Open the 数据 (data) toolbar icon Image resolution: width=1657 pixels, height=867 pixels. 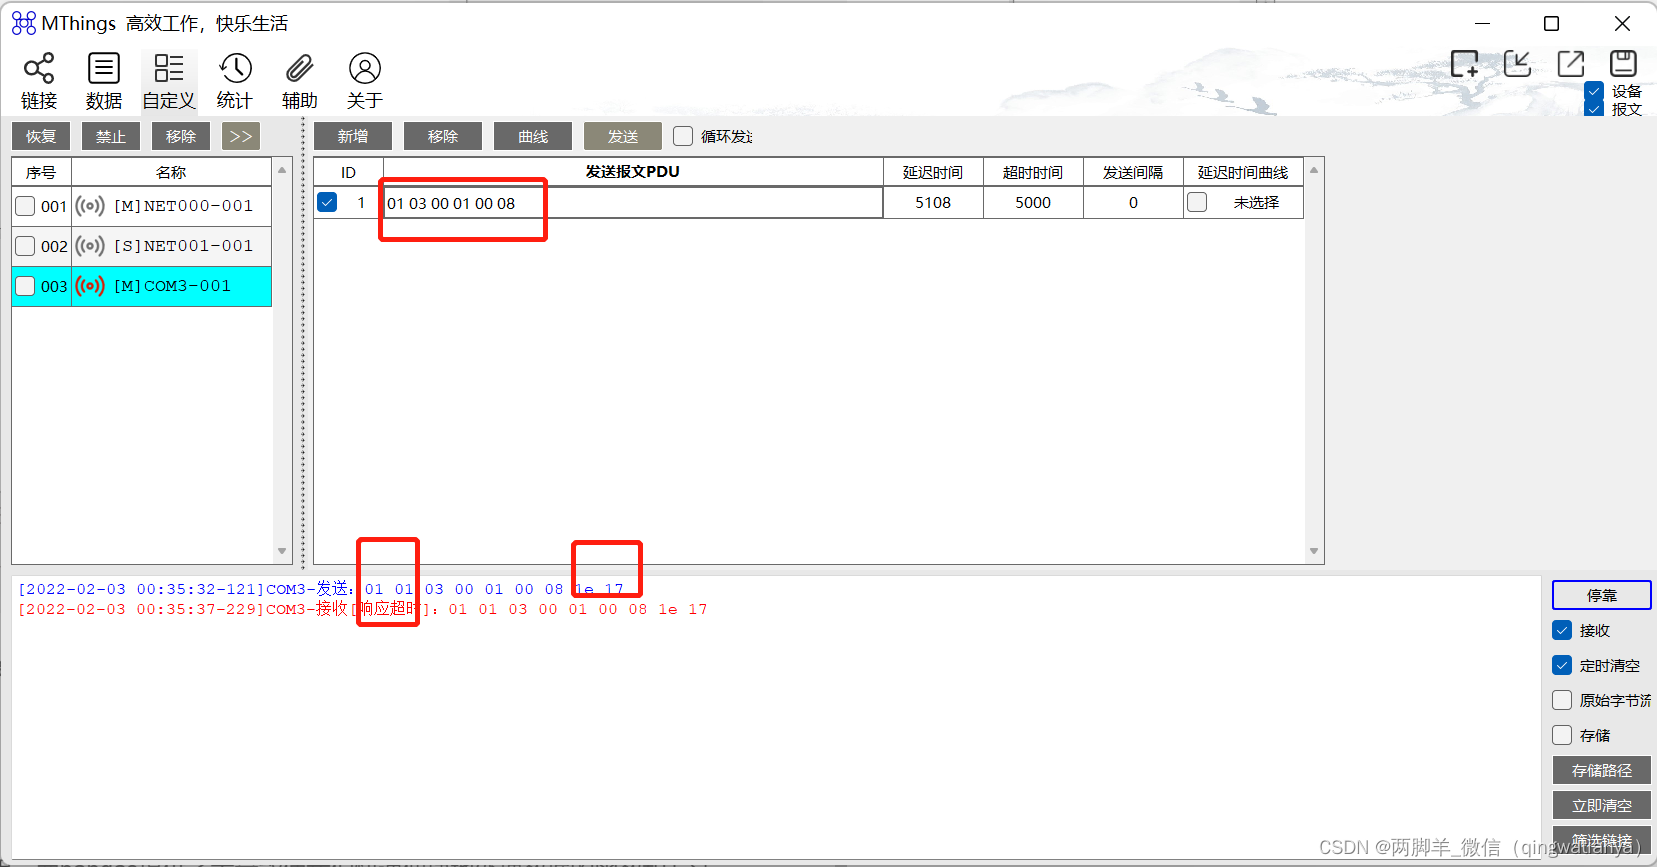(x=104, y=81)
